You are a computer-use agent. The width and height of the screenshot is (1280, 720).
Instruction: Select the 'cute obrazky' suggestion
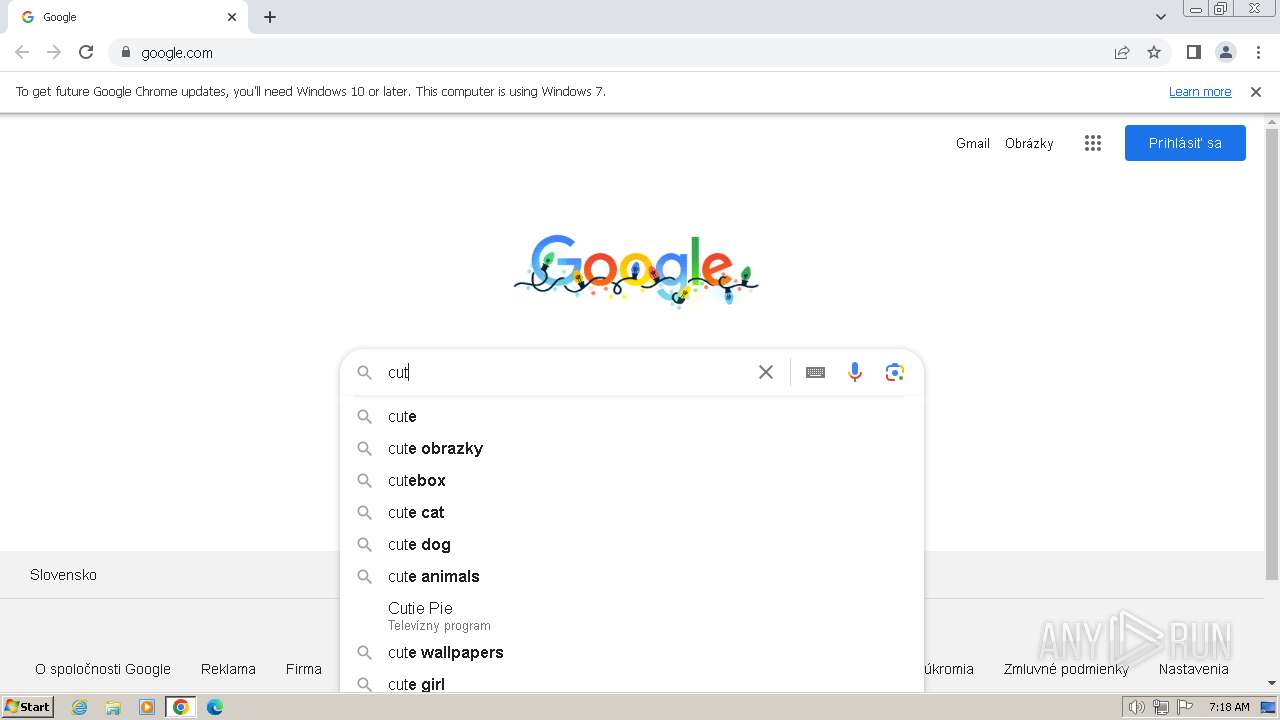pyautogui.click(x=632, y=448)
